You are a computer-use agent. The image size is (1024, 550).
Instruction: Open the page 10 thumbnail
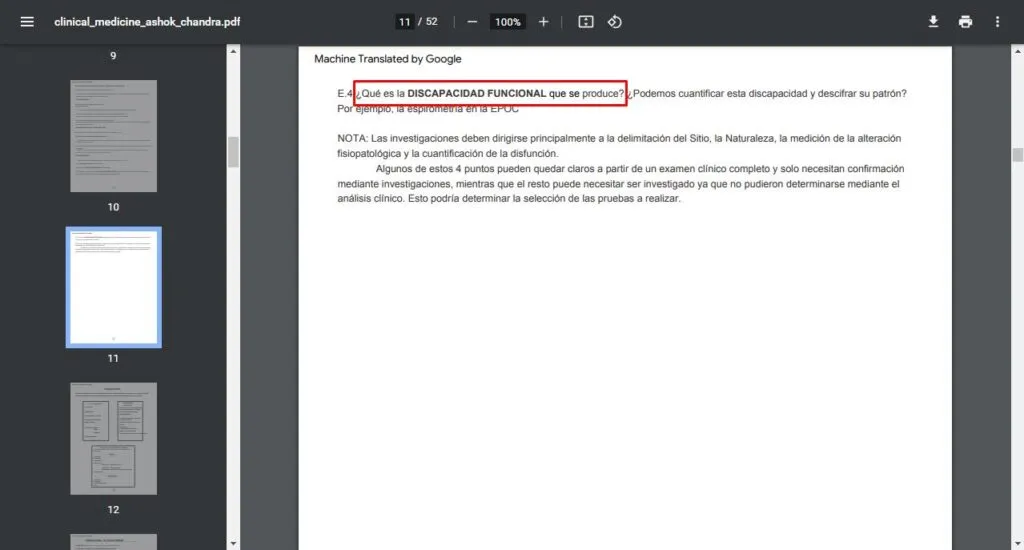click(113, 136)
